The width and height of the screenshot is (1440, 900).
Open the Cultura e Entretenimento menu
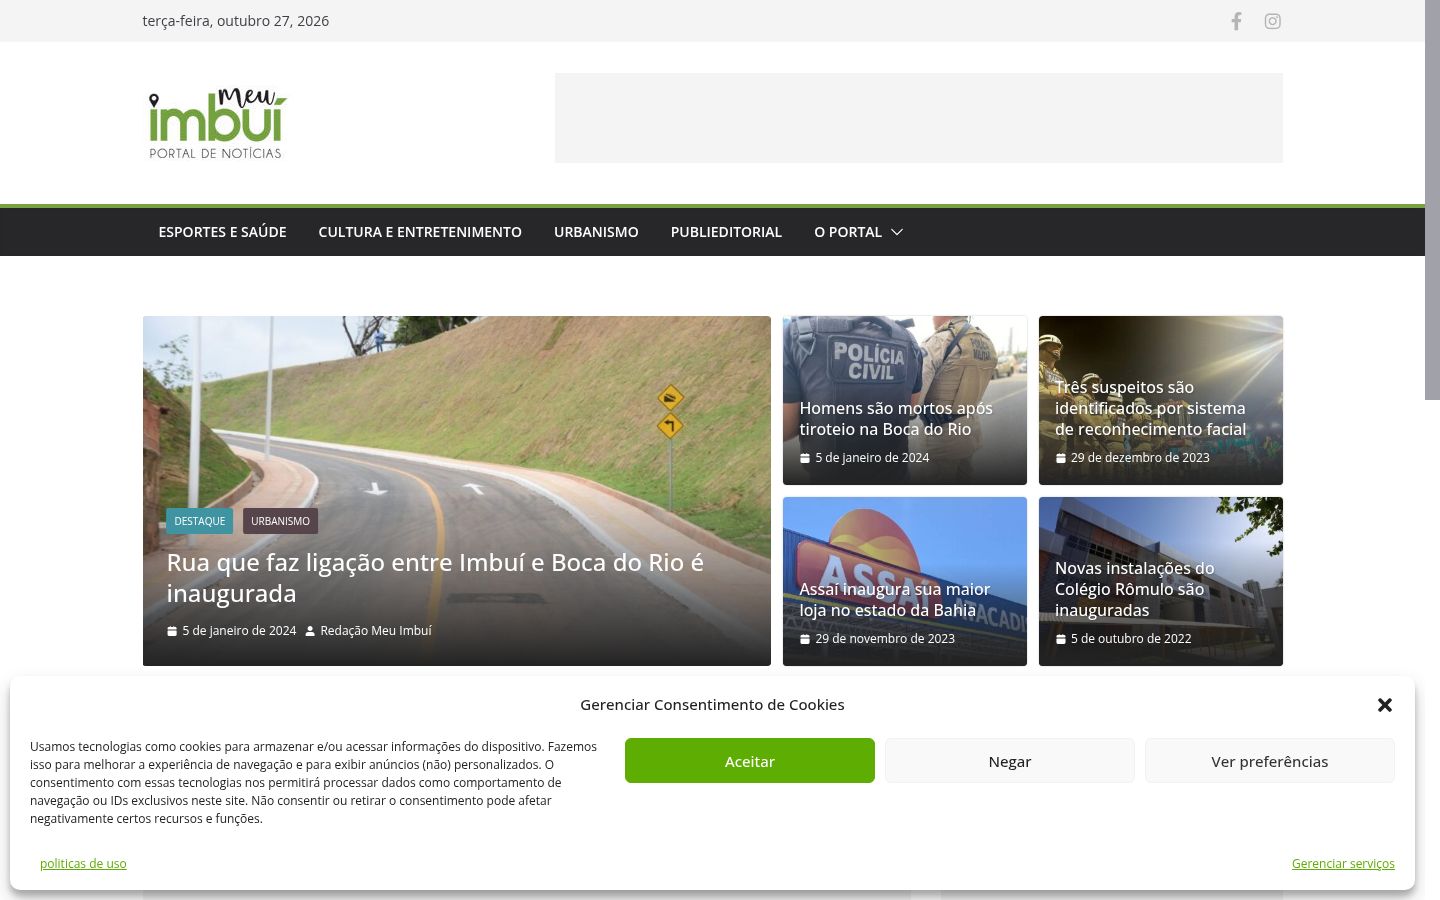coord(420,232)
